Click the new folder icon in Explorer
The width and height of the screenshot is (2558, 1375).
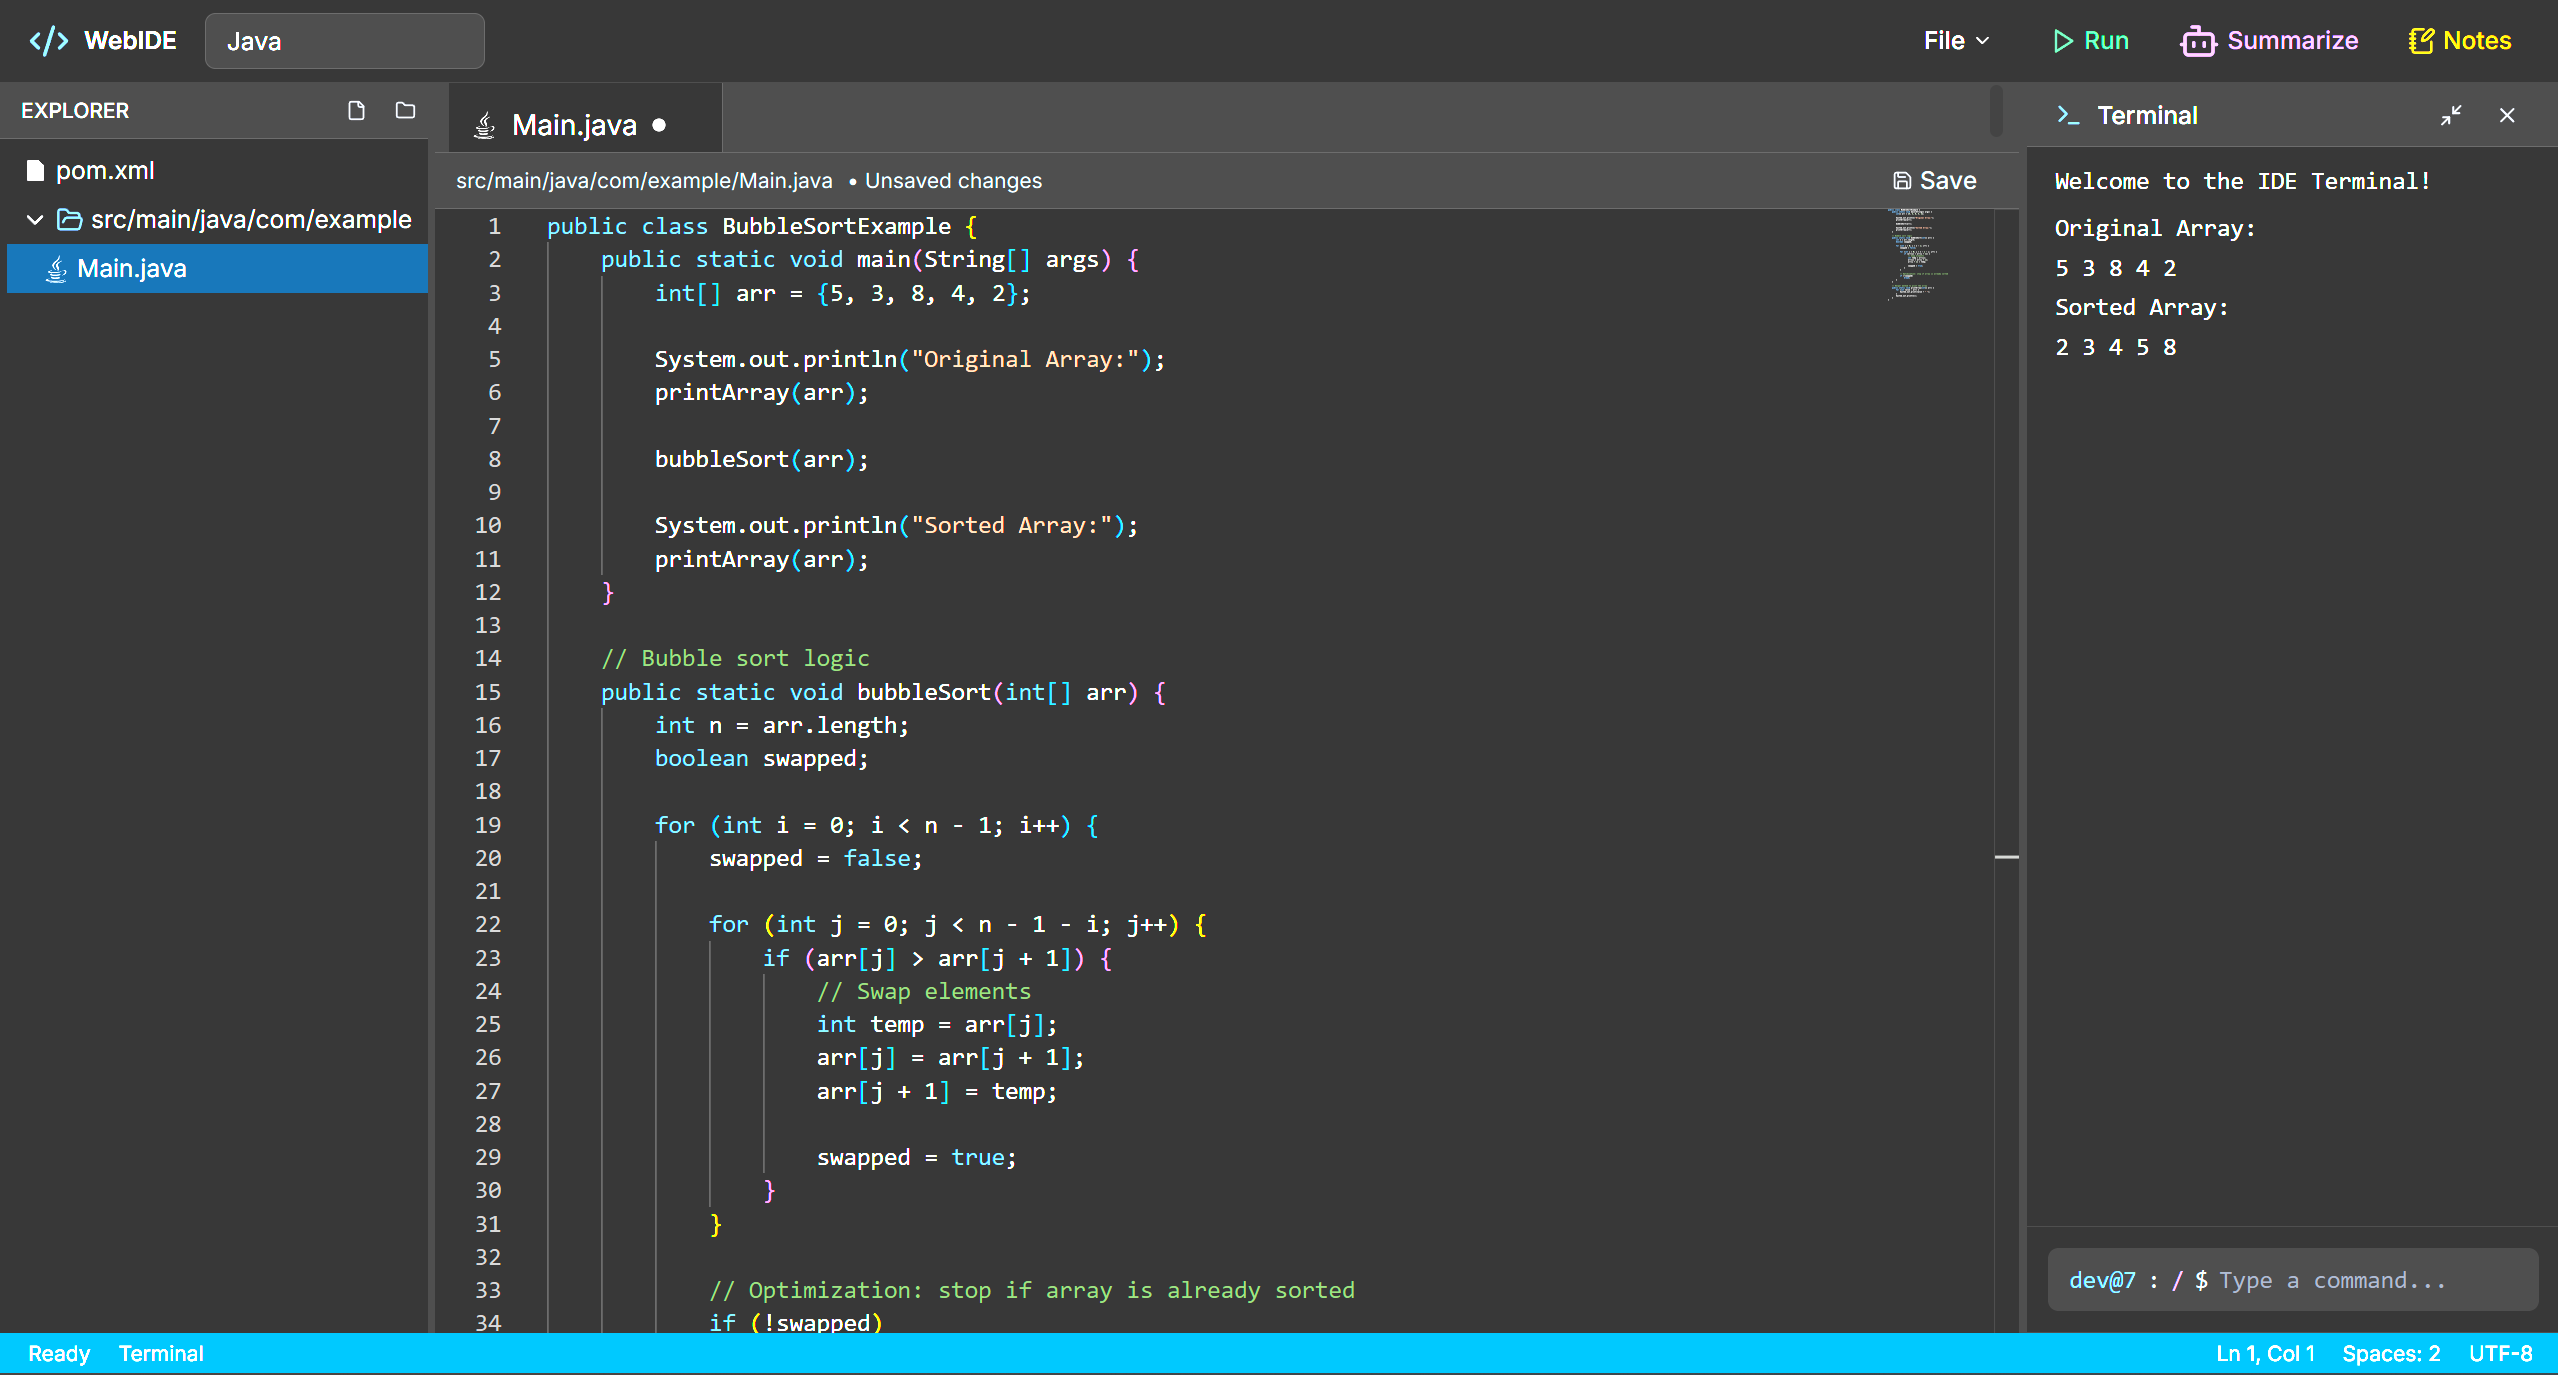point(405,111)
